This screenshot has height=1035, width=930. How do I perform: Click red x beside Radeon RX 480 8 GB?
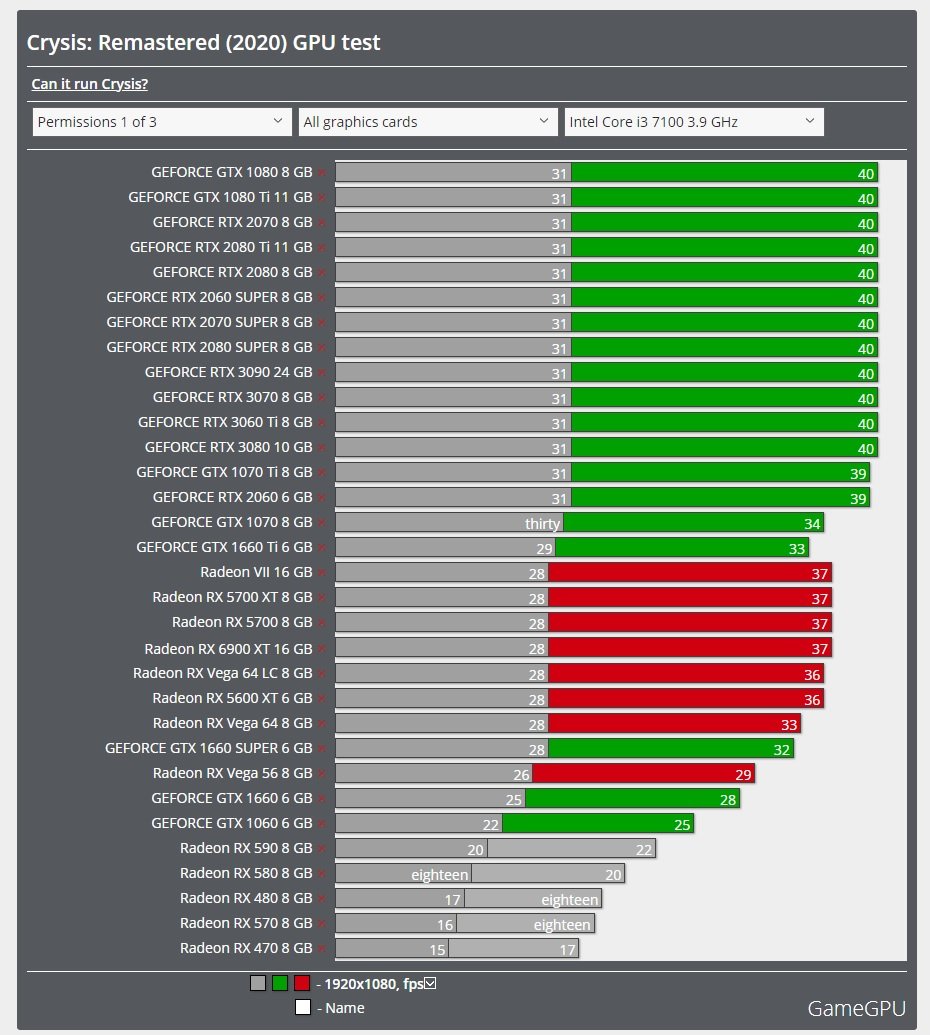point(321,899)
